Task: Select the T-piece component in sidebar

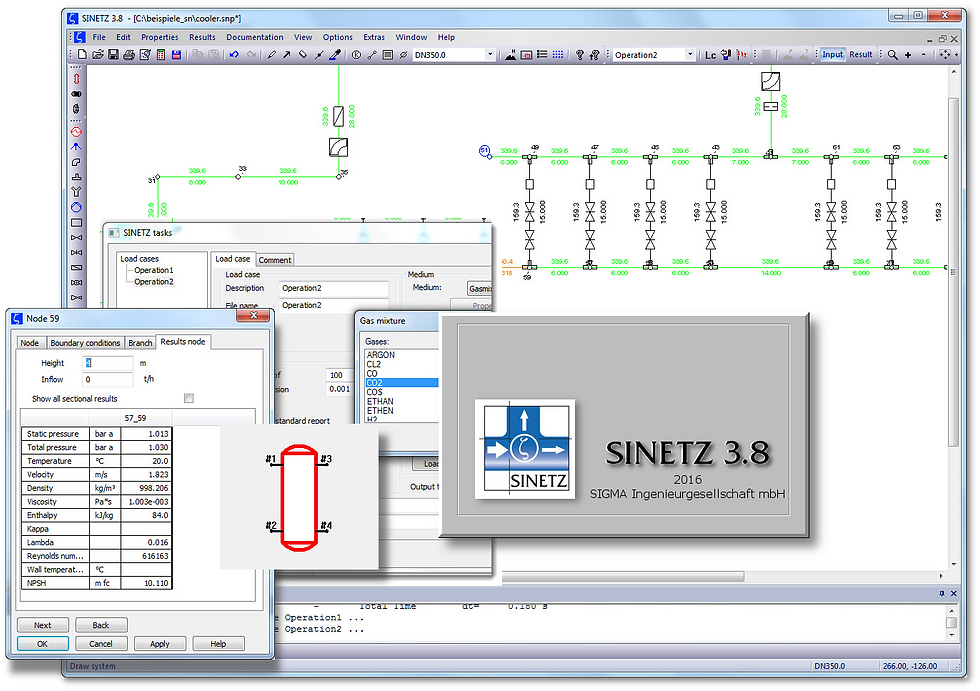Action: tap(76, 177)
